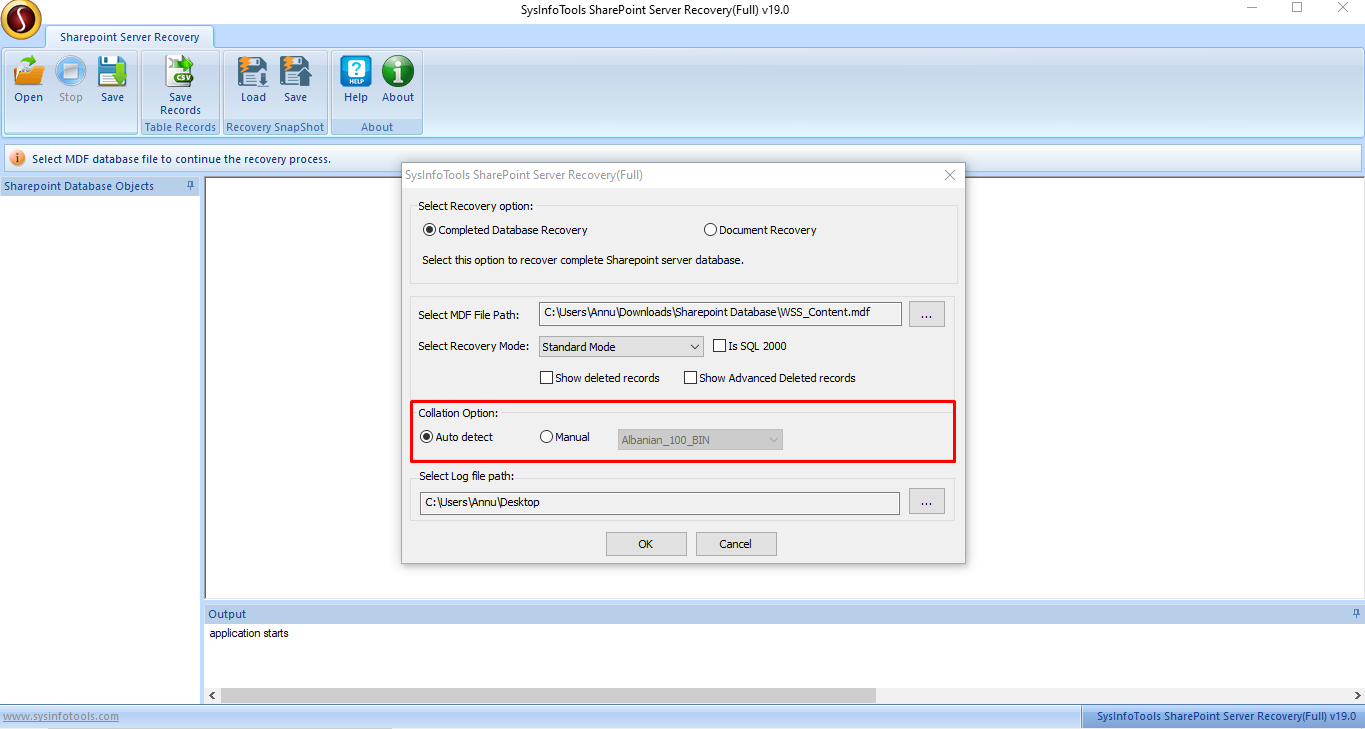
Task: Open the Help icon
Action: 356,72
